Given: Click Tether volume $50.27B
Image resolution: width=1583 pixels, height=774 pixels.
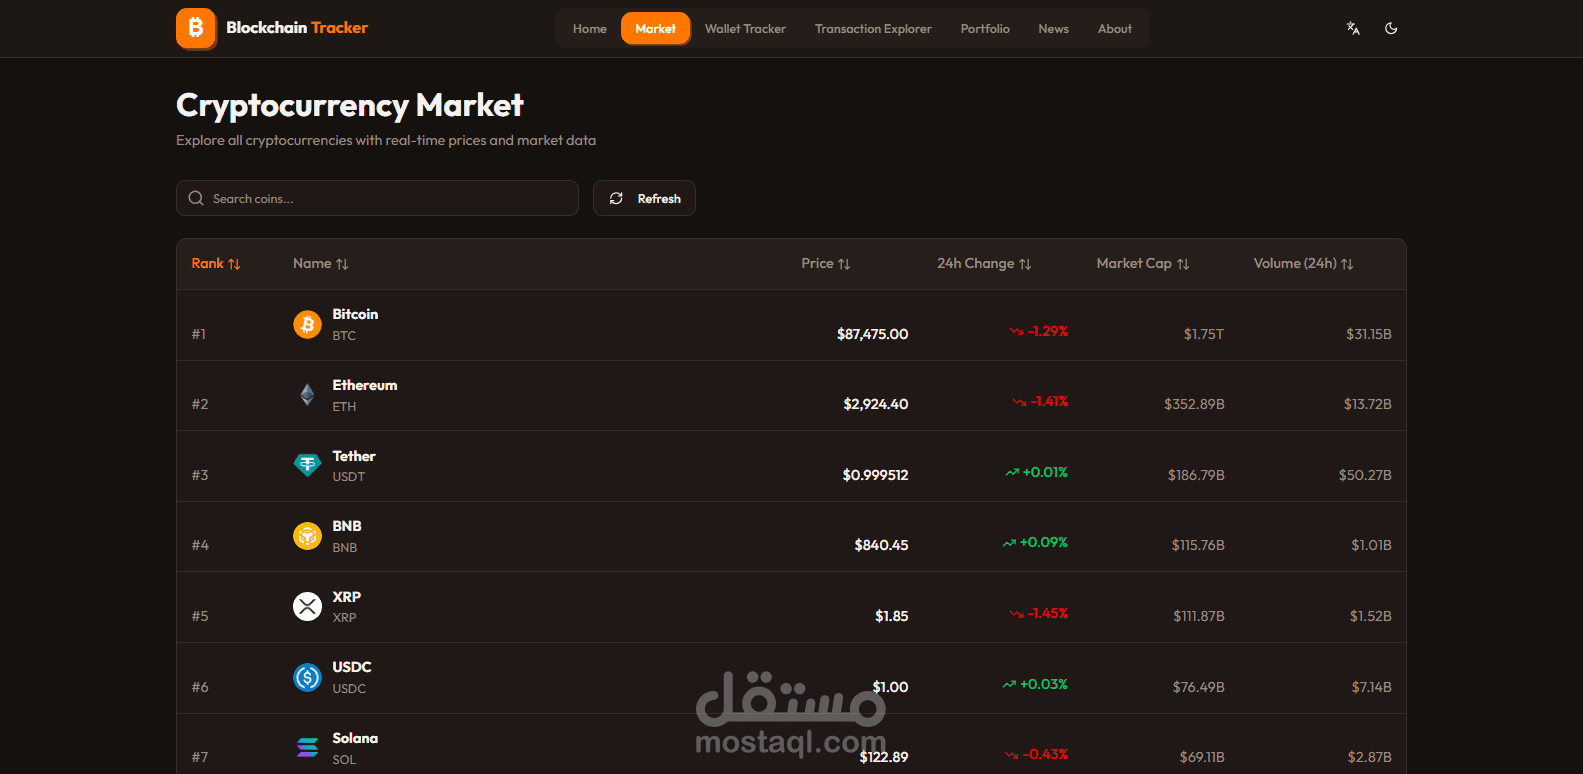Looking at the screenshot, I should (1365, 475).
